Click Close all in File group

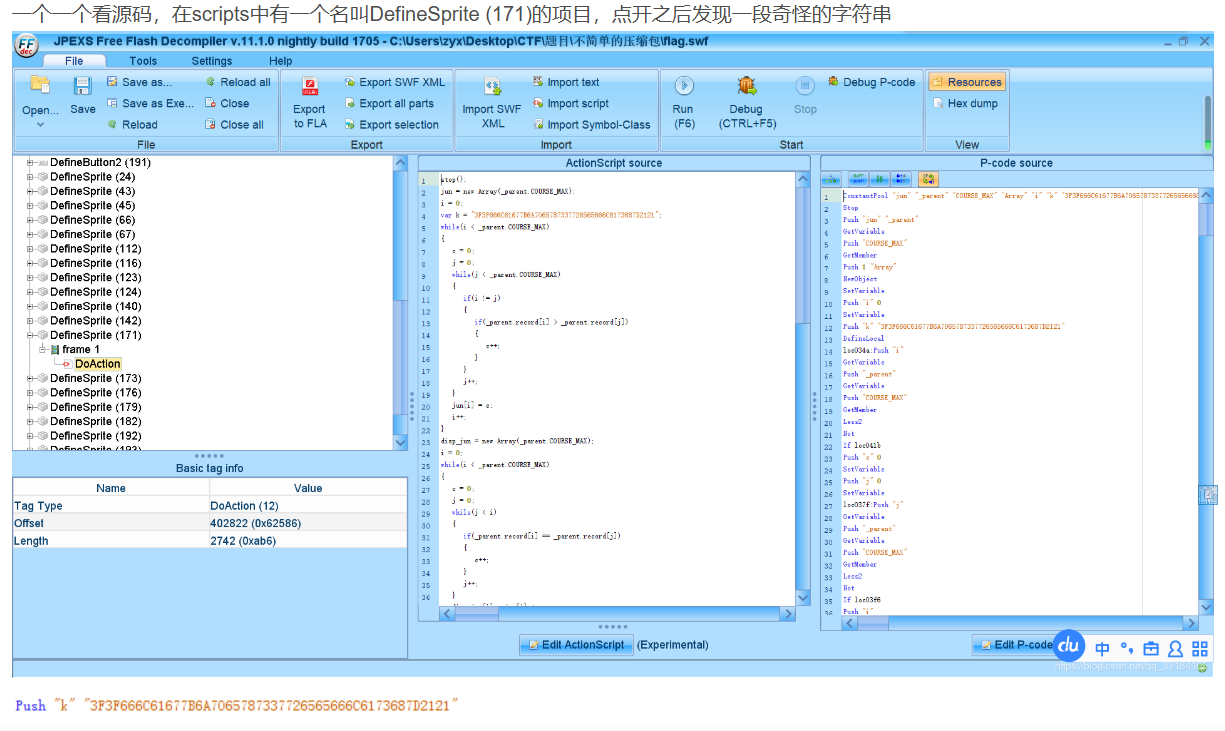[x=234, y=125]
